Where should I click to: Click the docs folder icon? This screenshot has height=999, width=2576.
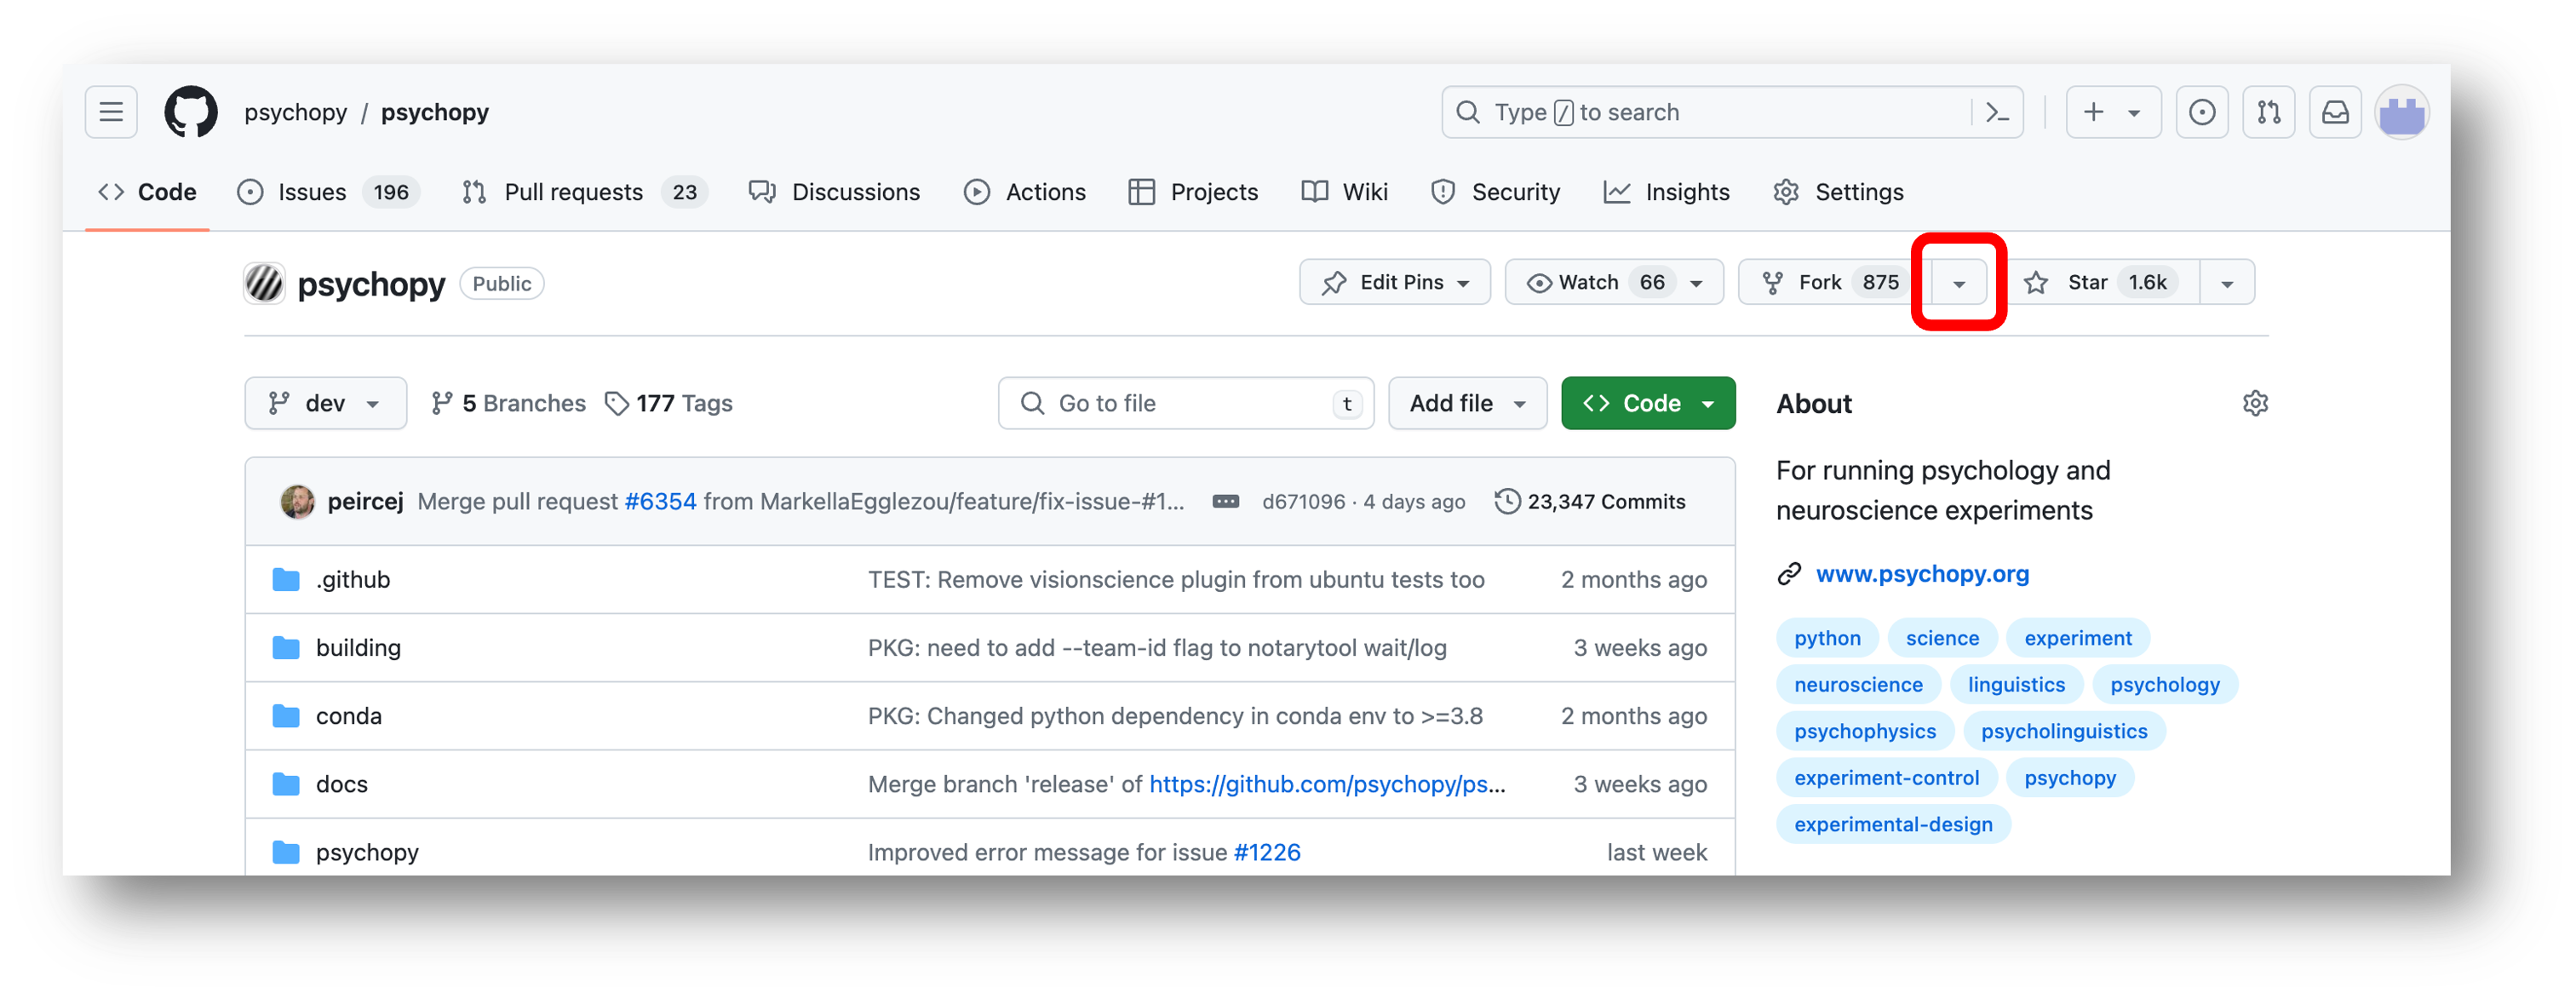click(286, 783)
